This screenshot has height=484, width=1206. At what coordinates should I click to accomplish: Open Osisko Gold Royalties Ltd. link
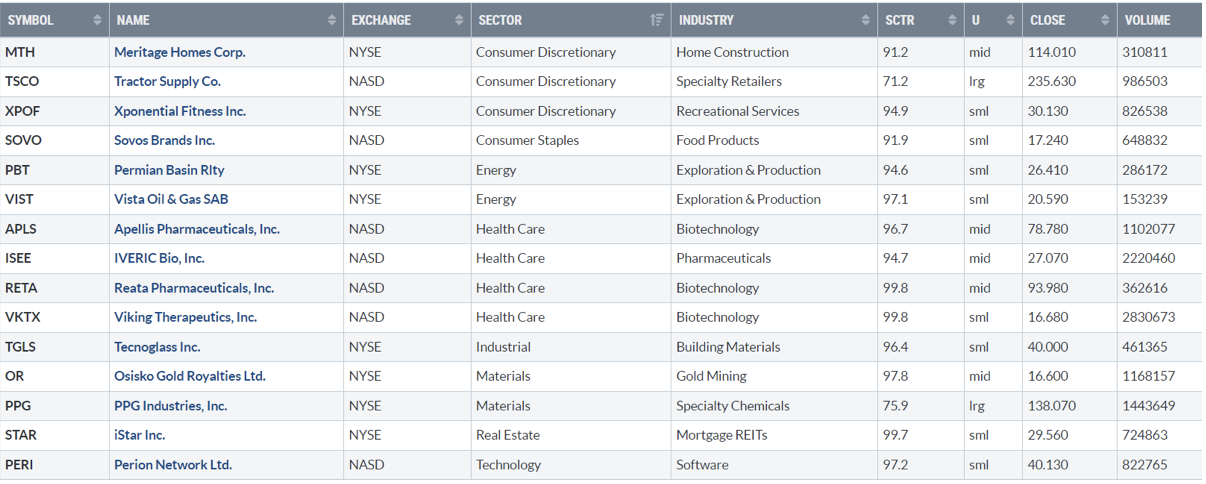pyautogui.click(x=190, y=376)
